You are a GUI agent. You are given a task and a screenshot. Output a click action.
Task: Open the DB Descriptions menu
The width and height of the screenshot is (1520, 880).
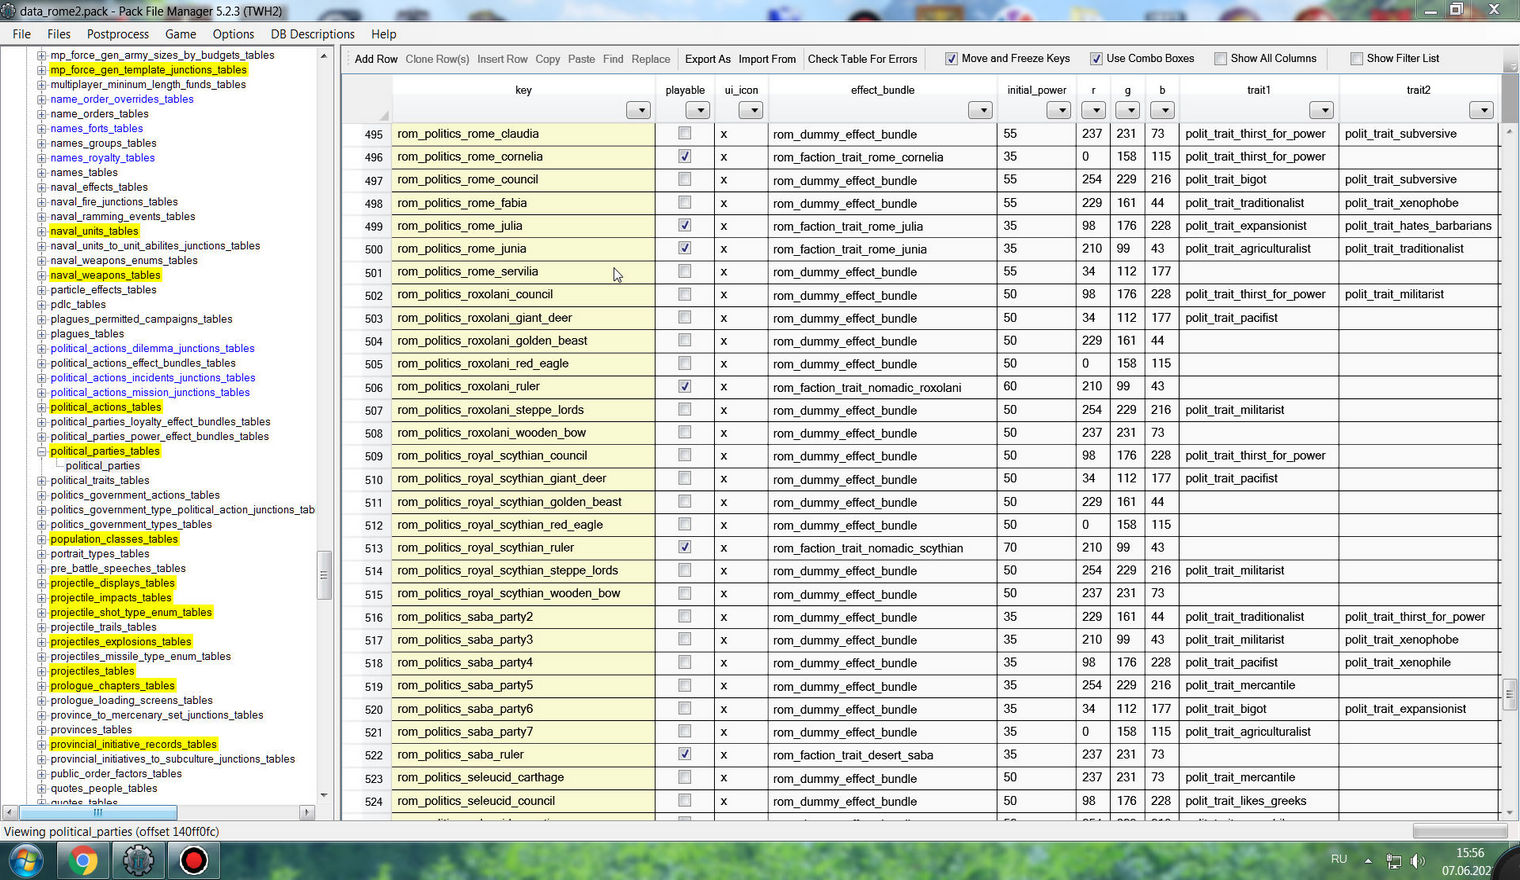pyautogui.click(x=312, y=34)
